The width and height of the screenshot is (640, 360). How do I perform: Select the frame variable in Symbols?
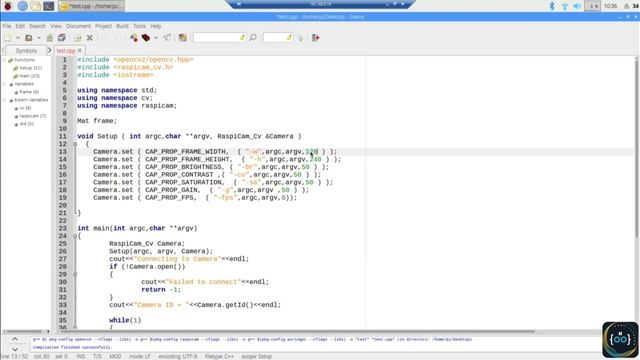(x=29, y=92)
